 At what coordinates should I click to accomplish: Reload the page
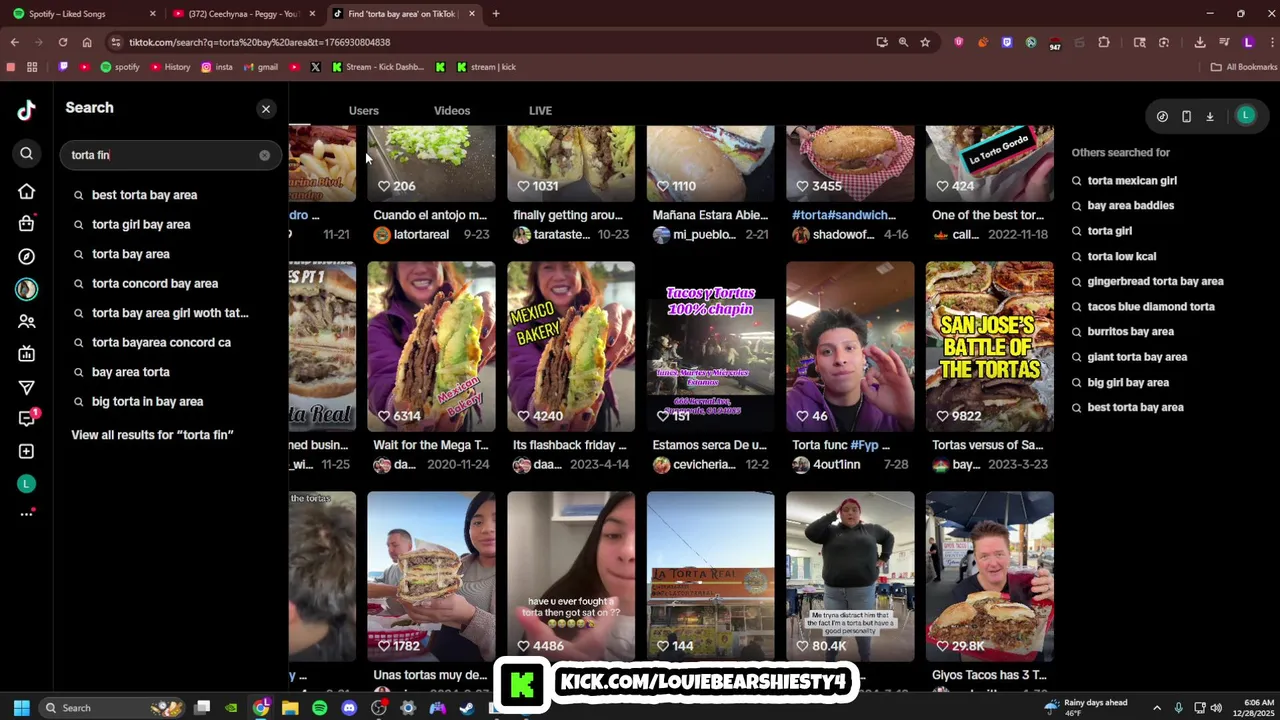[x=62, y=42]
